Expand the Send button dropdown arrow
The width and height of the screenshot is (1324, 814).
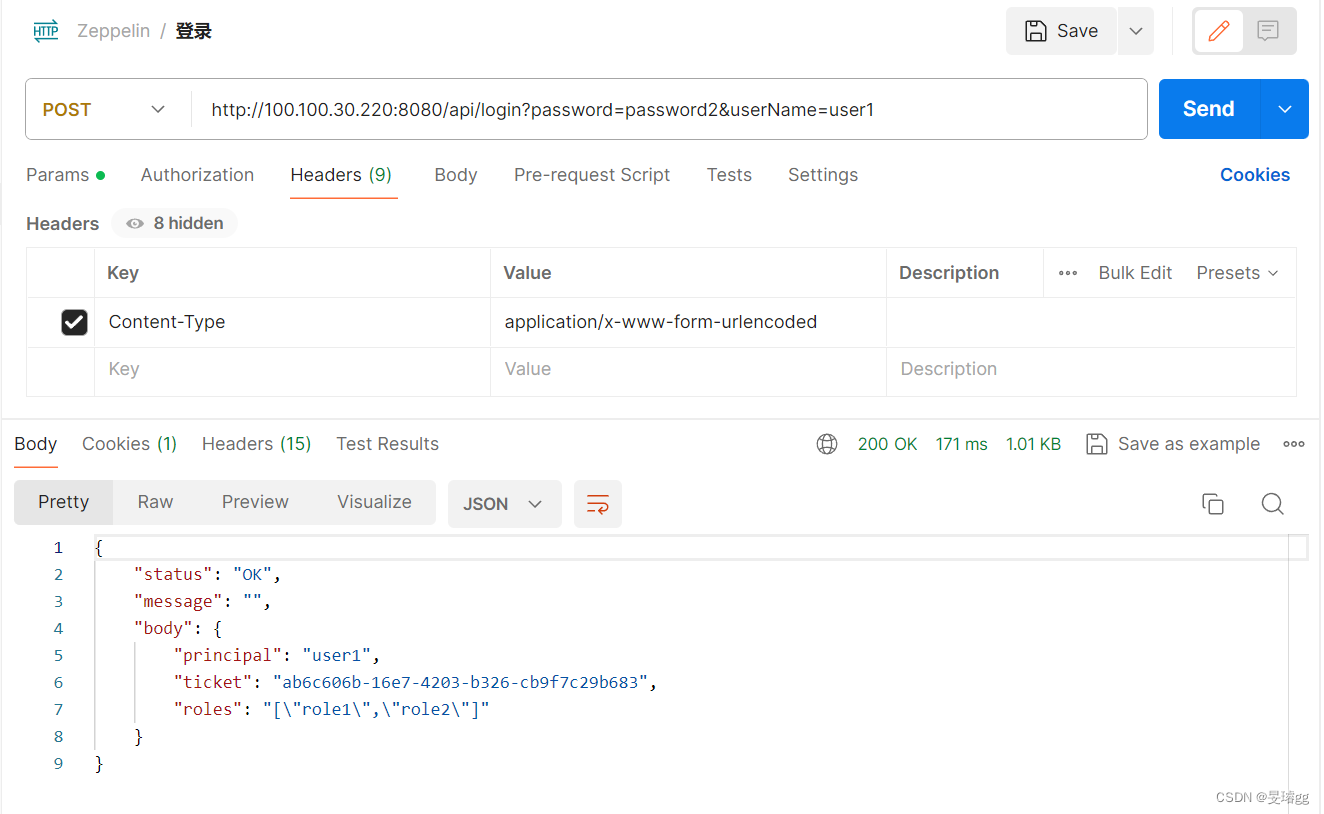point(1285,109)
